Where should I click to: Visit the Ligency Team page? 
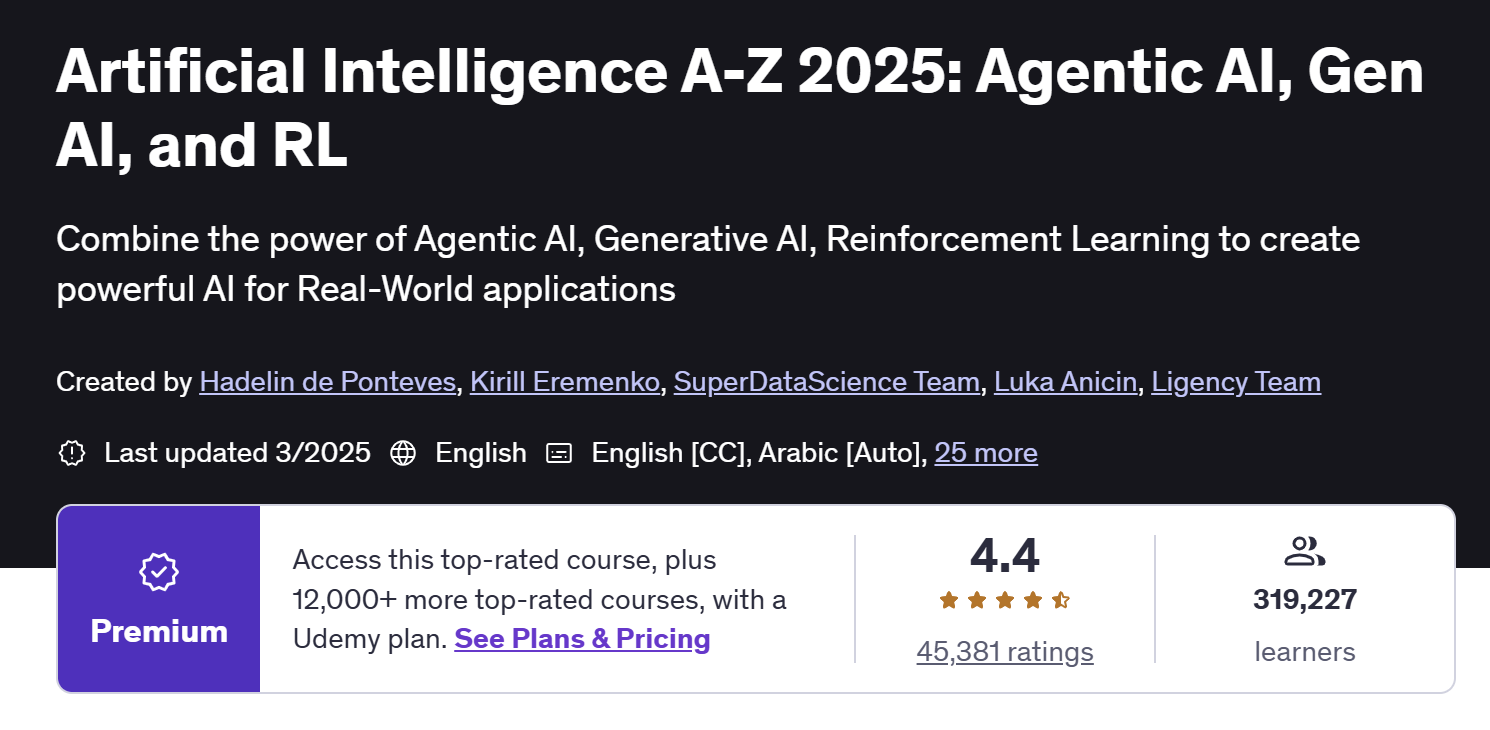pos(1235,382)
